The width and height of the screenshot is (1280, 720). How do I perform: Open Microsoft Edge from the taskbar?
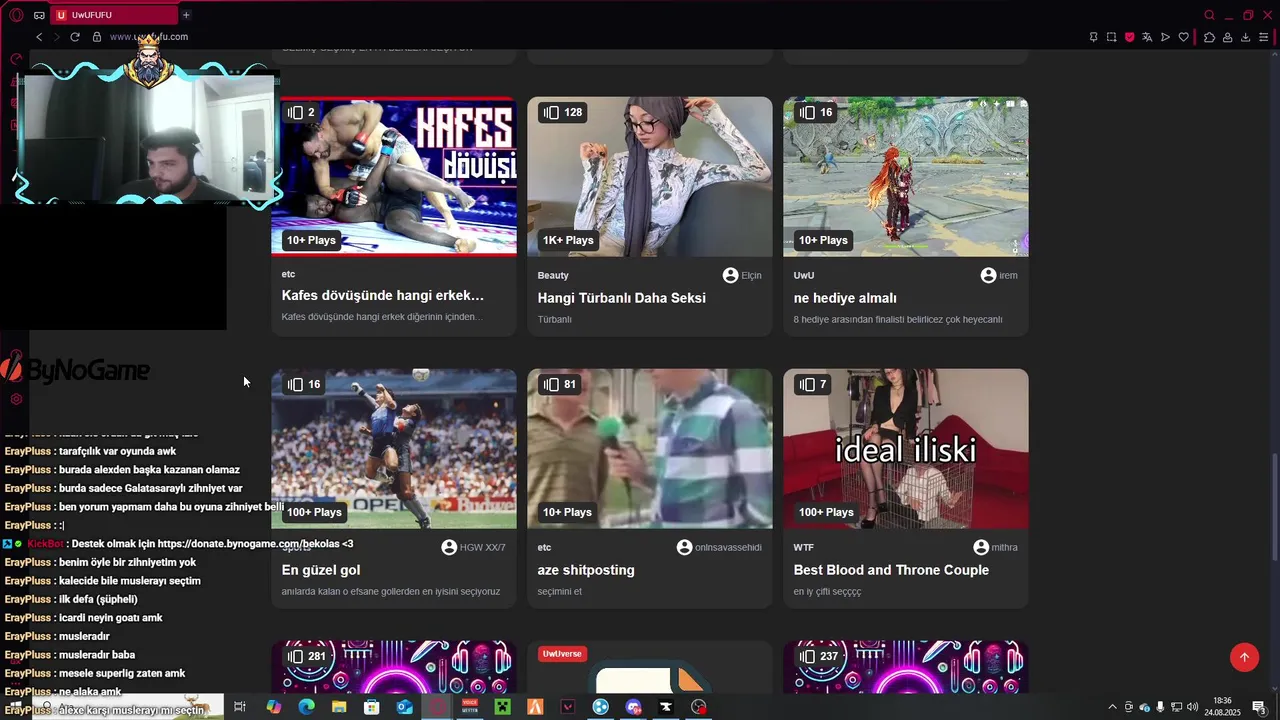[306, 707]
